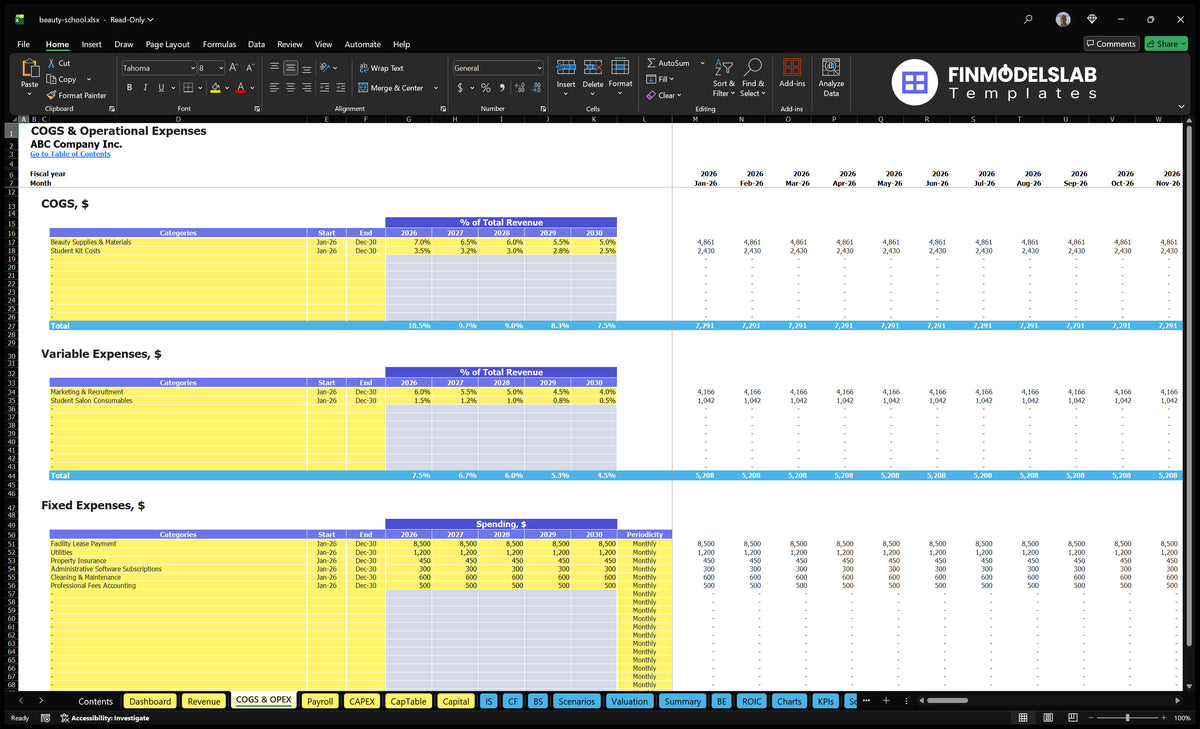The width and height of the screenshot is (1200, 729).
Task: Open the Tahoma font name dropdown
Action: point(191,68)
